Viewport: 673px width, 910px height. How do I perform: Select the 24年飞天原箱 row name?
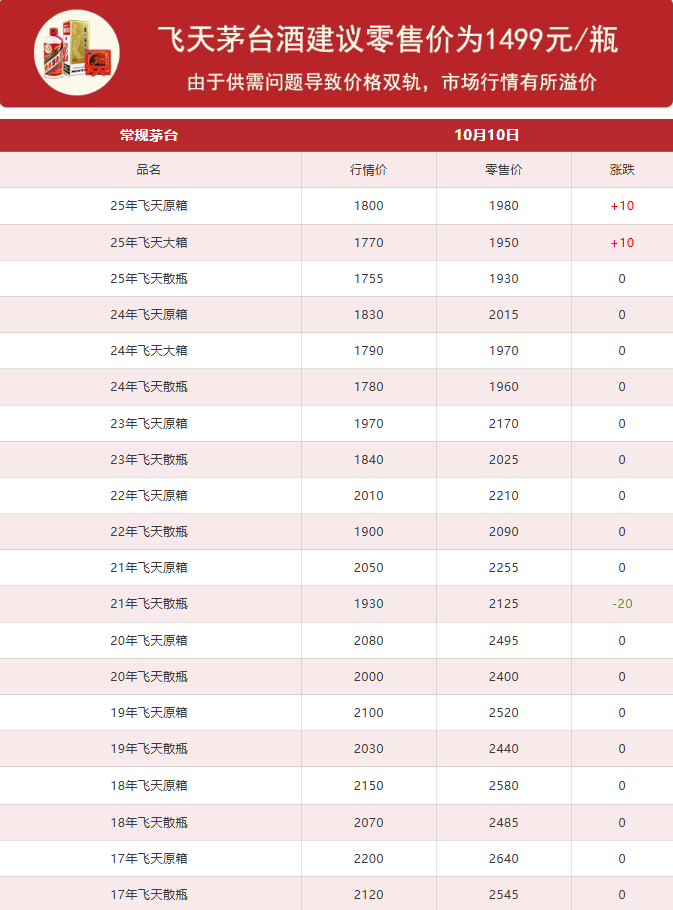point(149,315)
